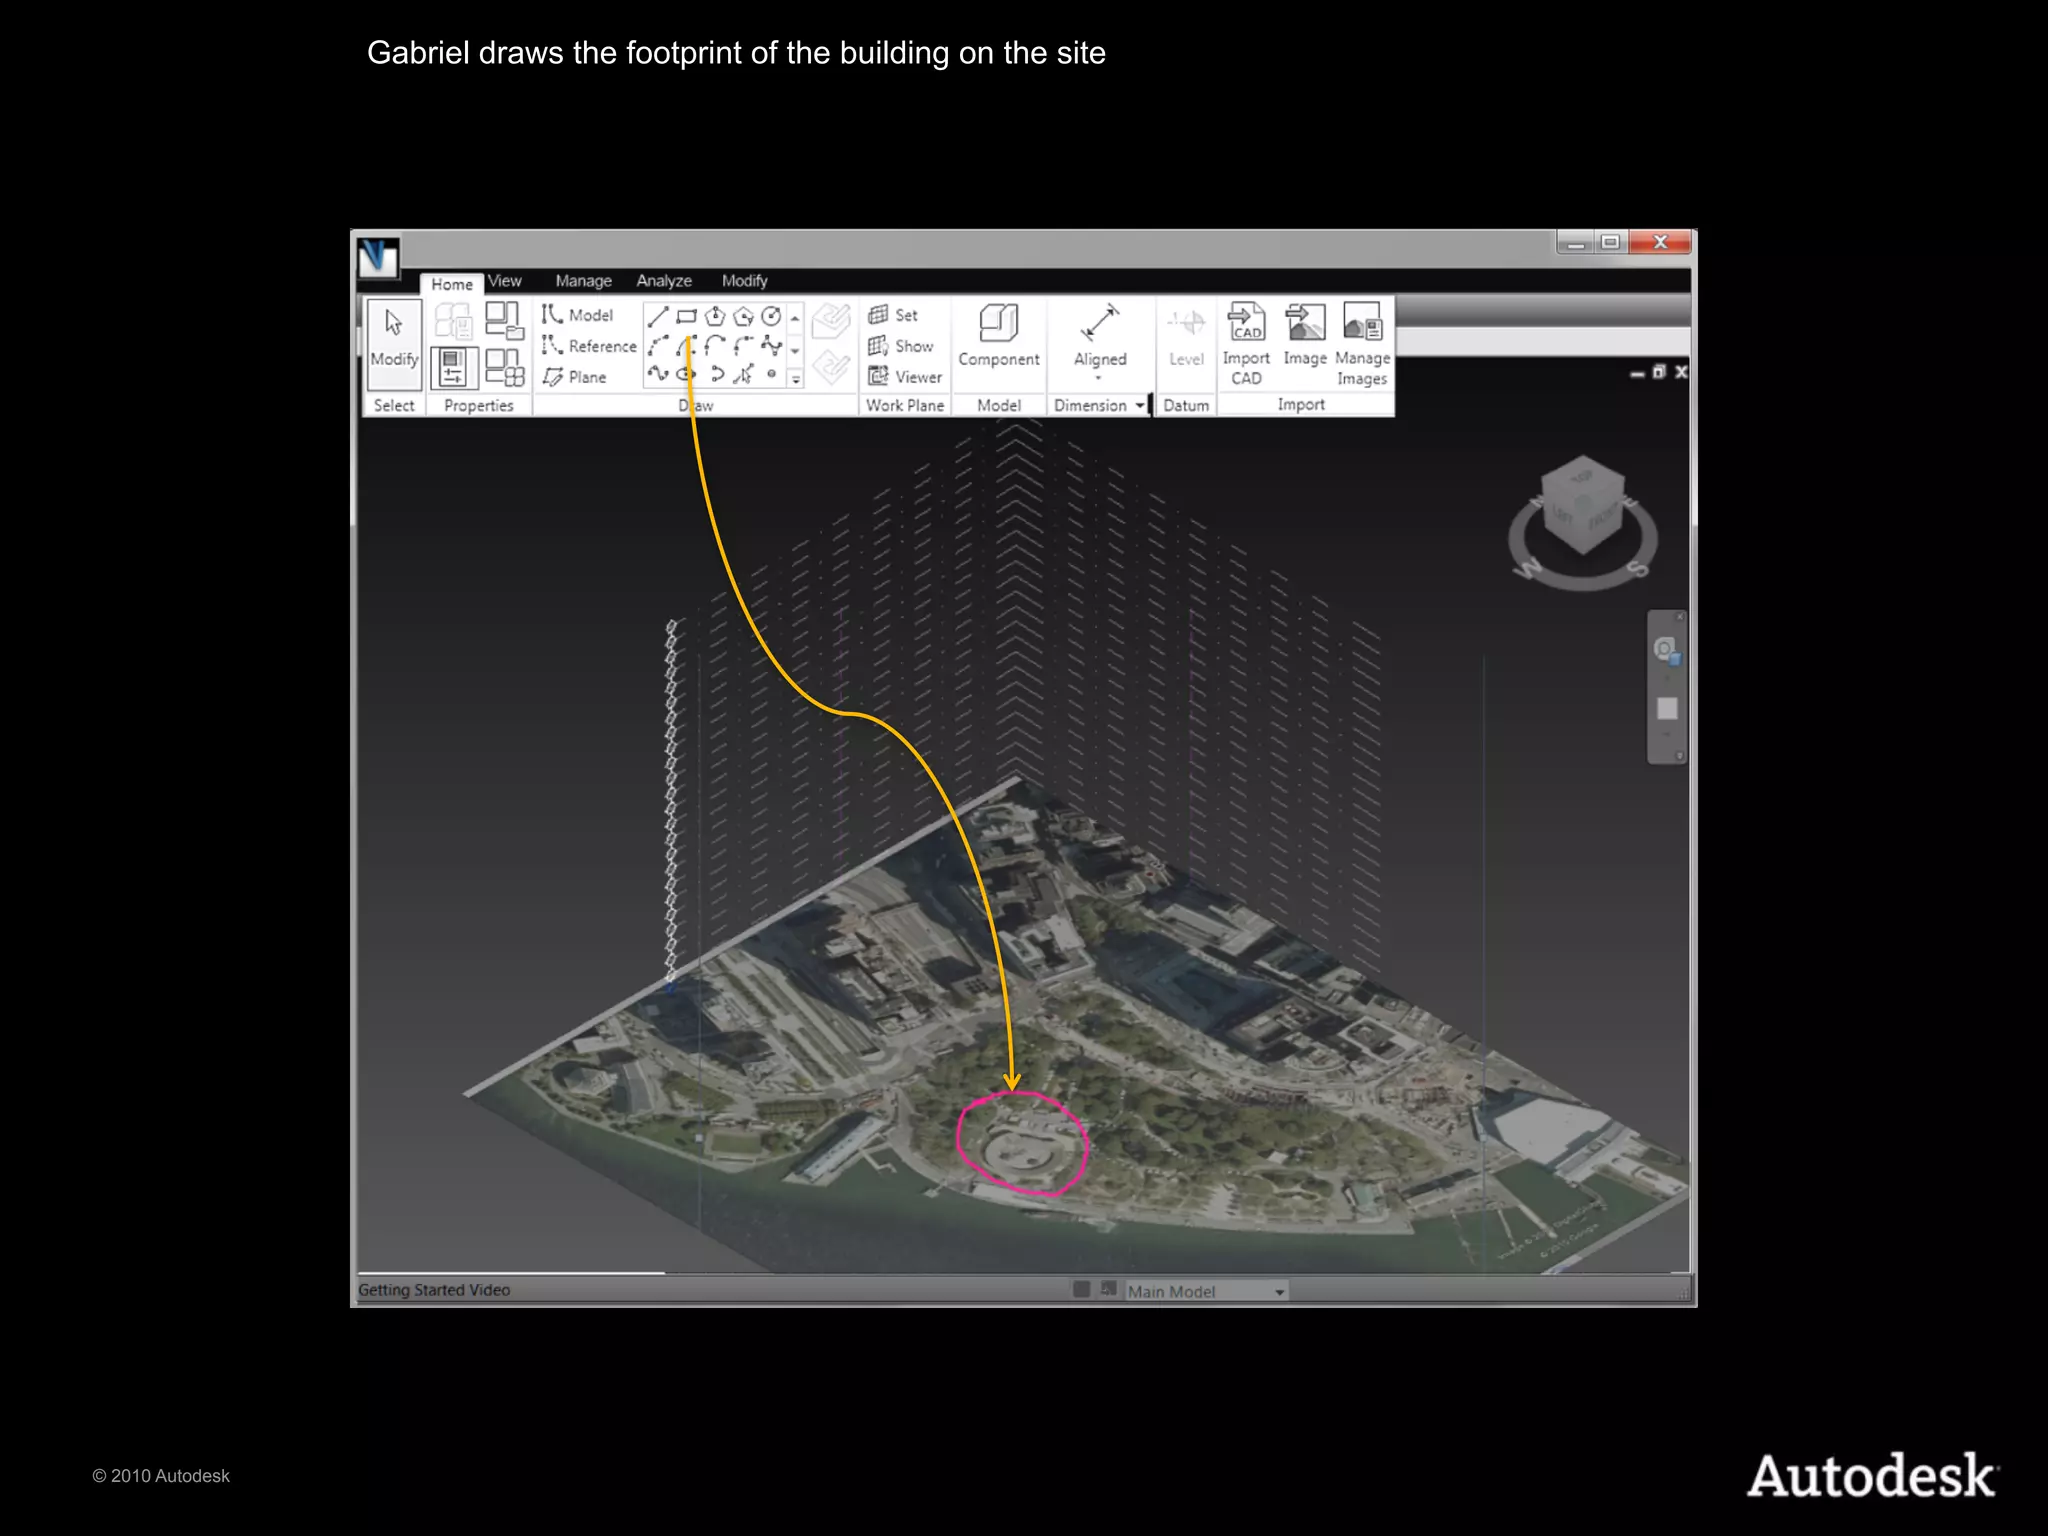
Task: Close the inner view window
Action: (x=1681, y=372)
